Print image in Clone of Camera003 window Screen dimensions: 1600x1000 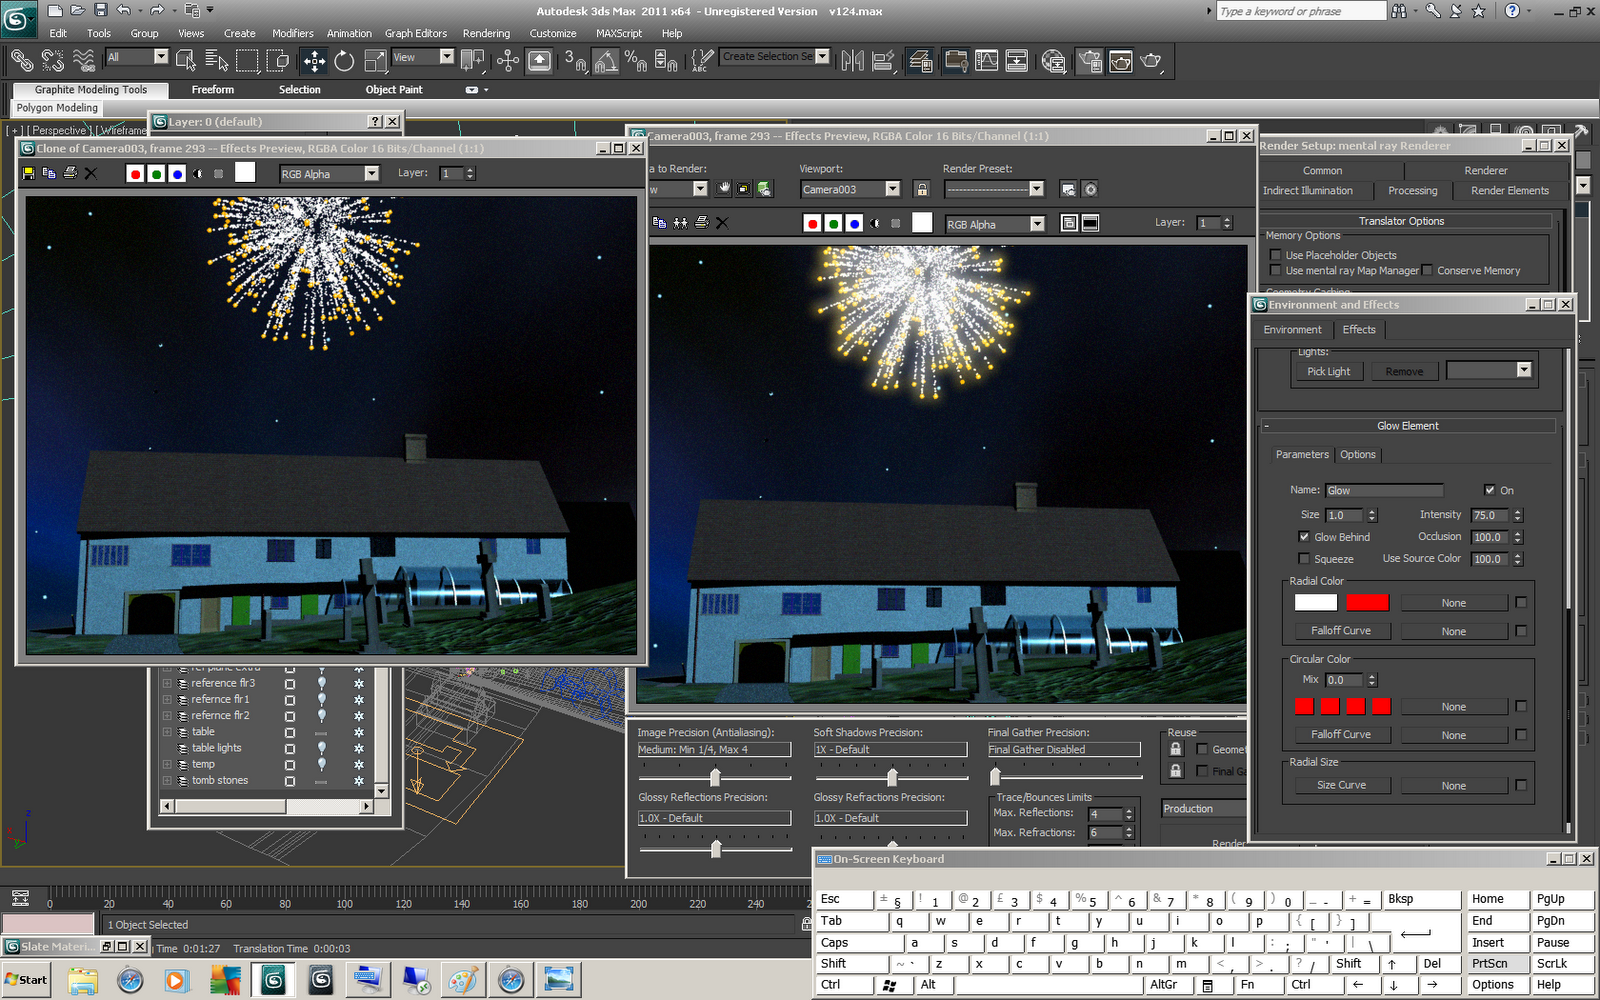coord(70,173)
